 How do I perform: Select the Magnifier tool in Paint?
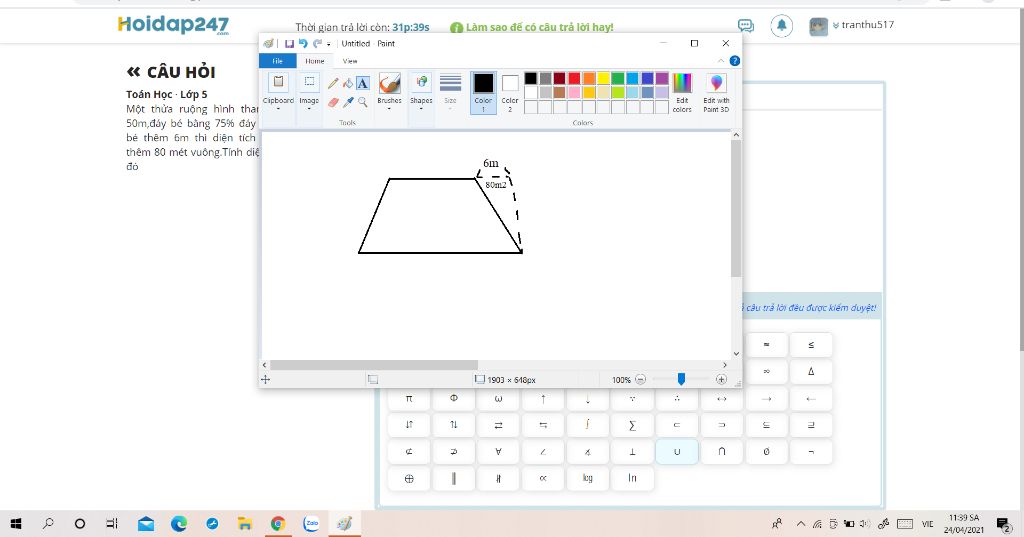tap(362, 102)
